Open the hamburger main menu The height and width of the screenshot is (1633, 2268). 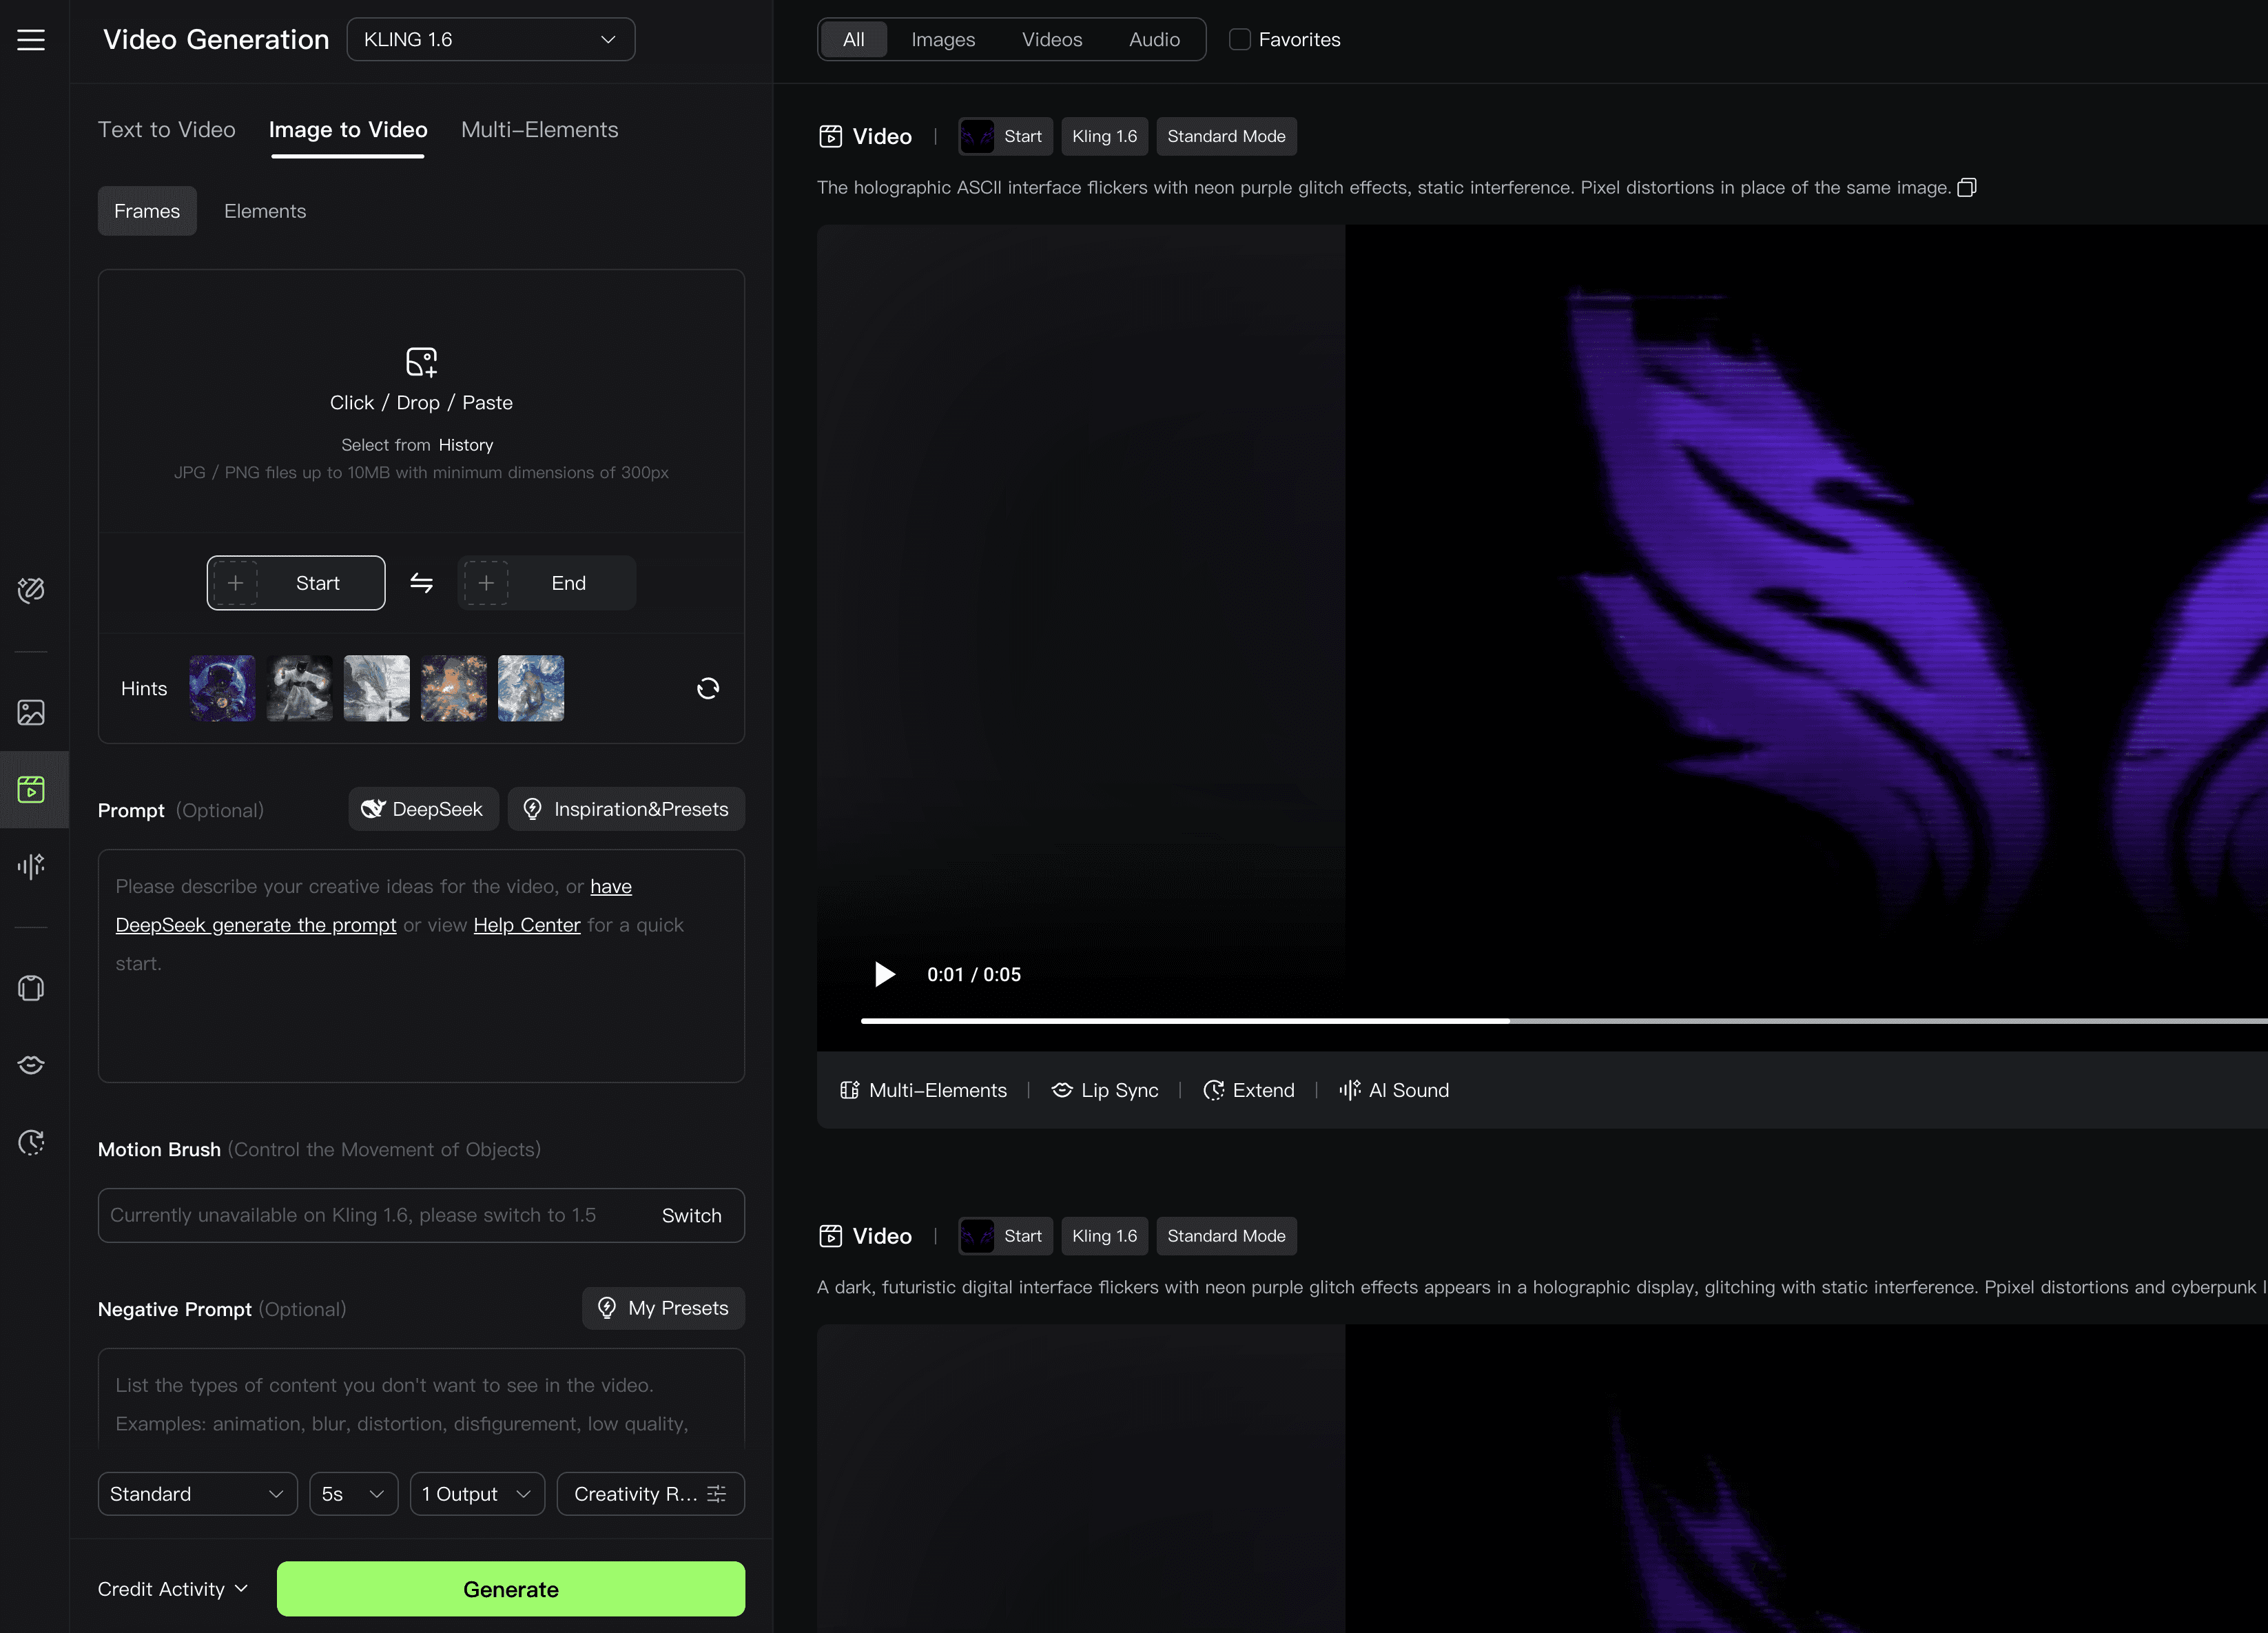31,40
